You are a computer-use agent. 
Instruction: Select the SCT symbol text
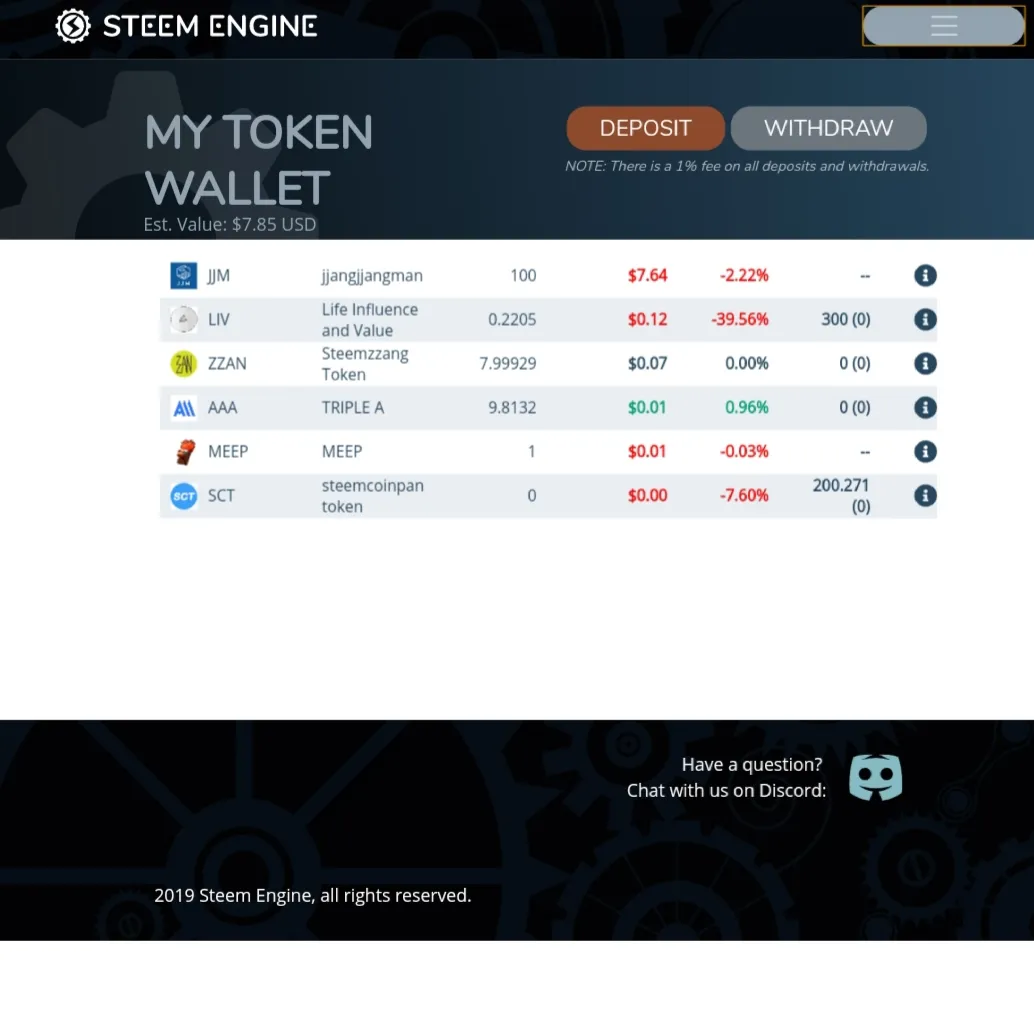(x=221, y=495)
